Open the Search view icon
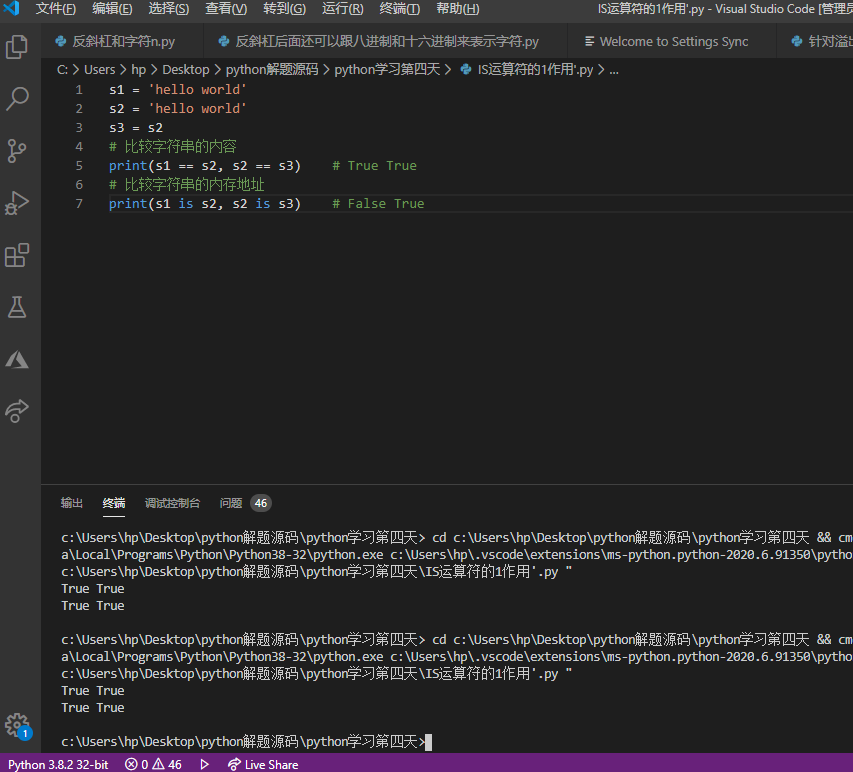 (17, 98)
